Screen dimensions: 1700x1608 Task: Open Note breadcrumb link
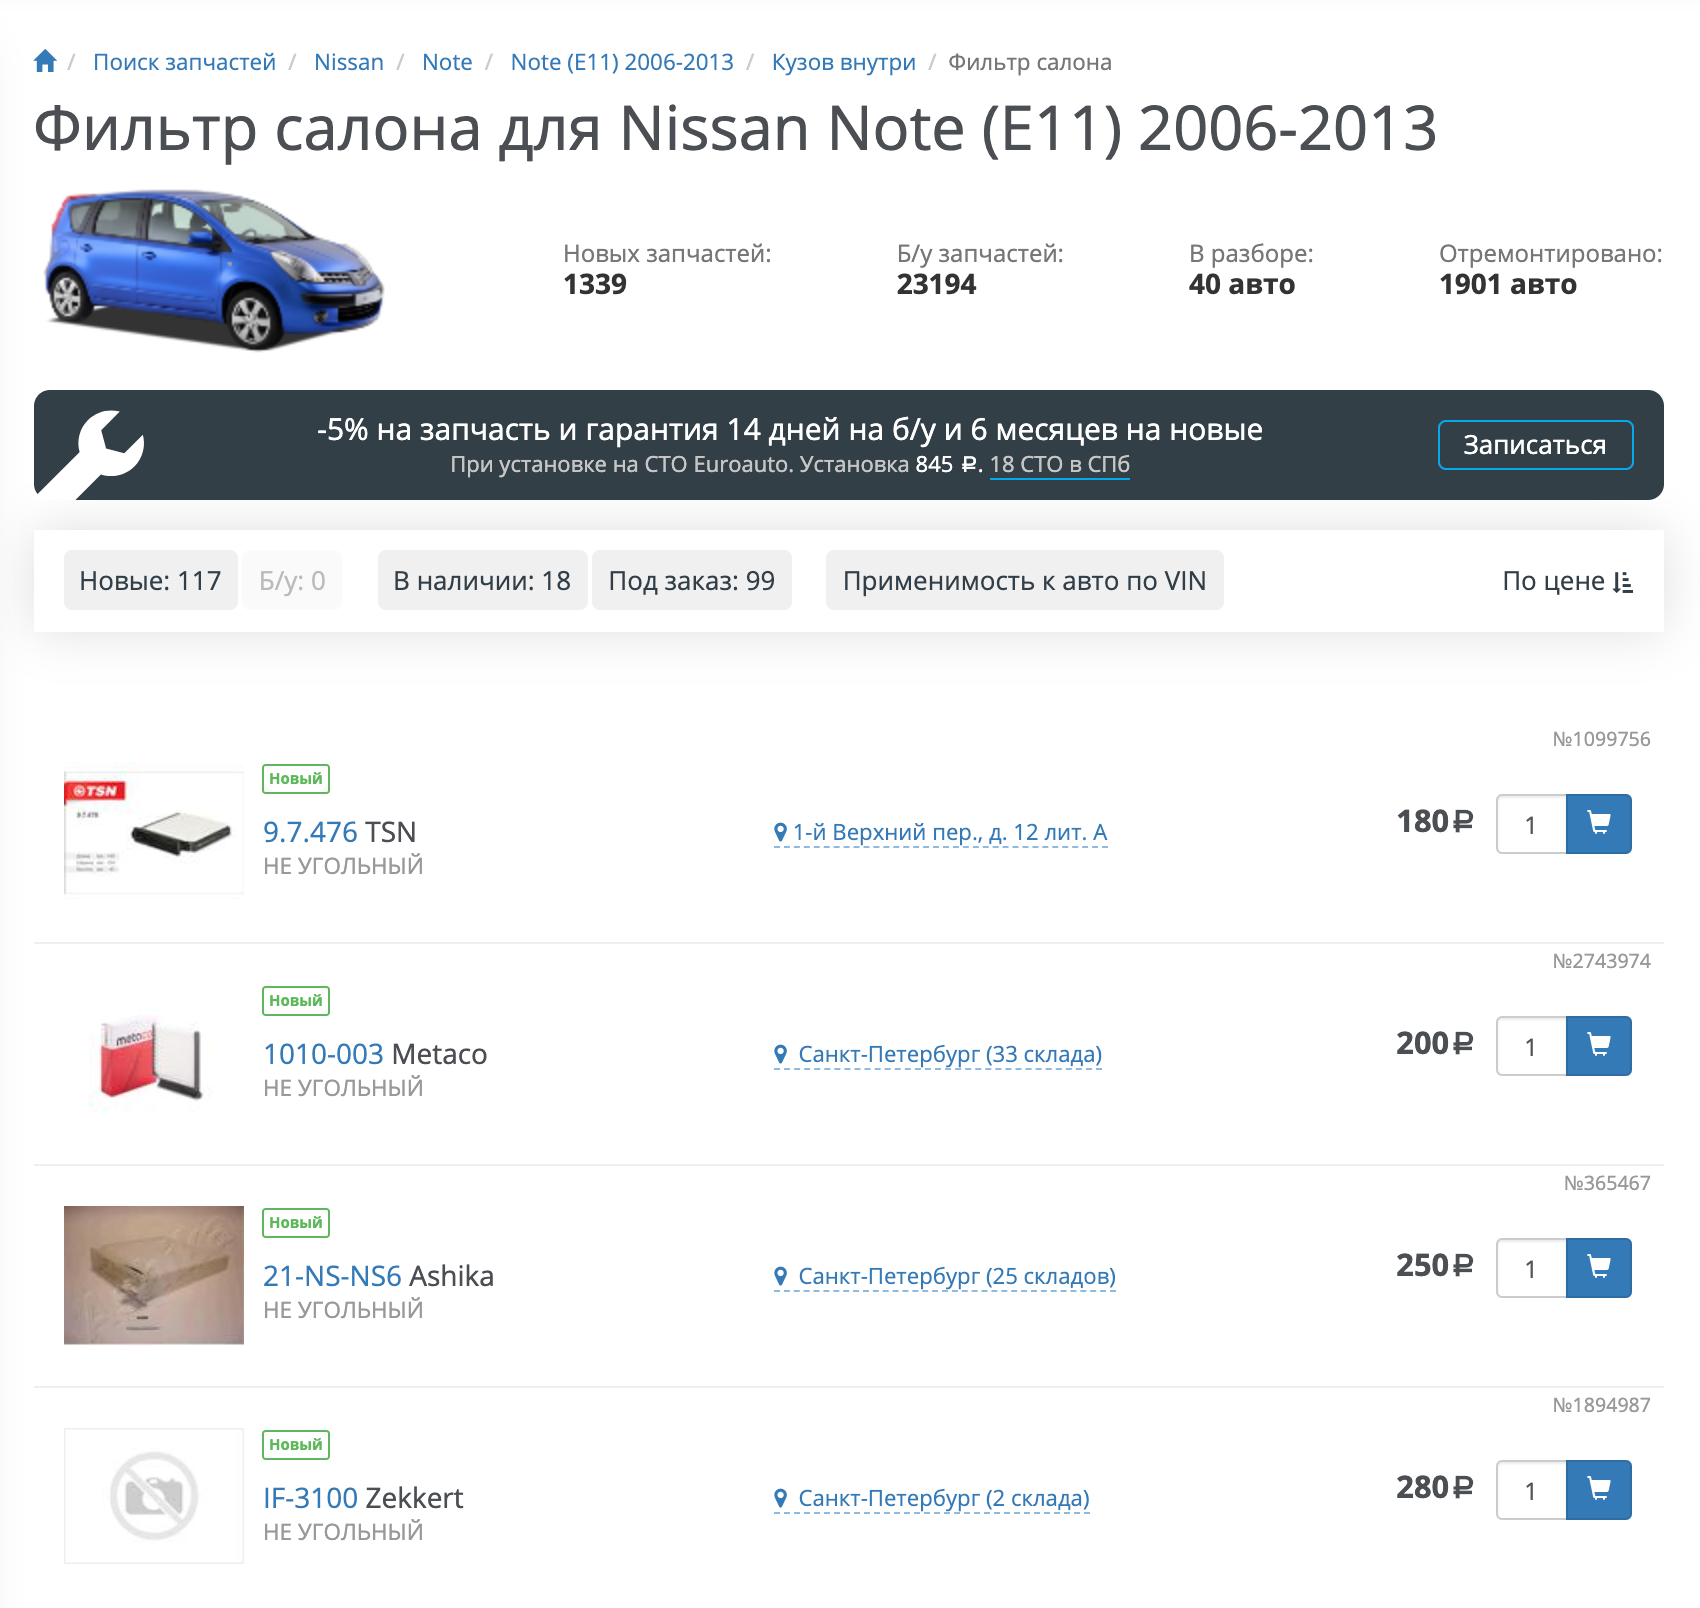click(x=447, y=62)
